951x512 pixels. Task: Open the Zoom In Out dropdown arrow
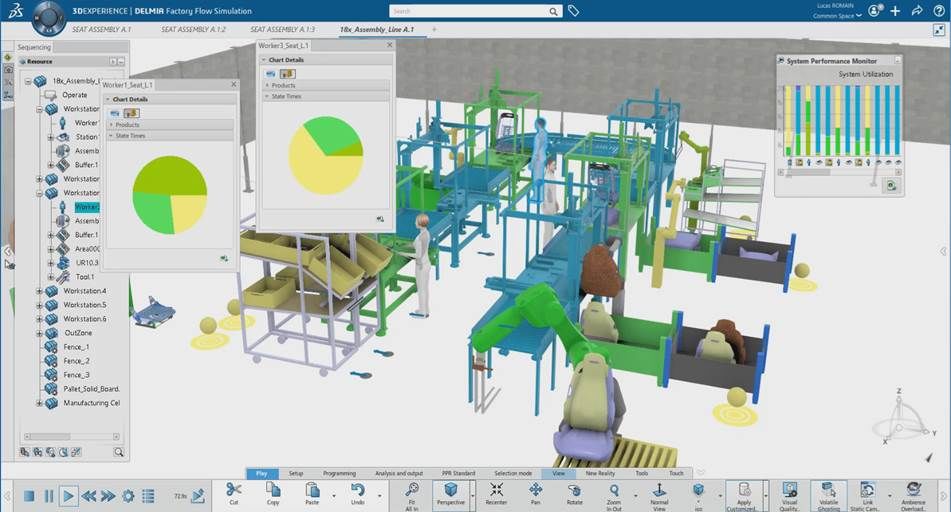636,496
